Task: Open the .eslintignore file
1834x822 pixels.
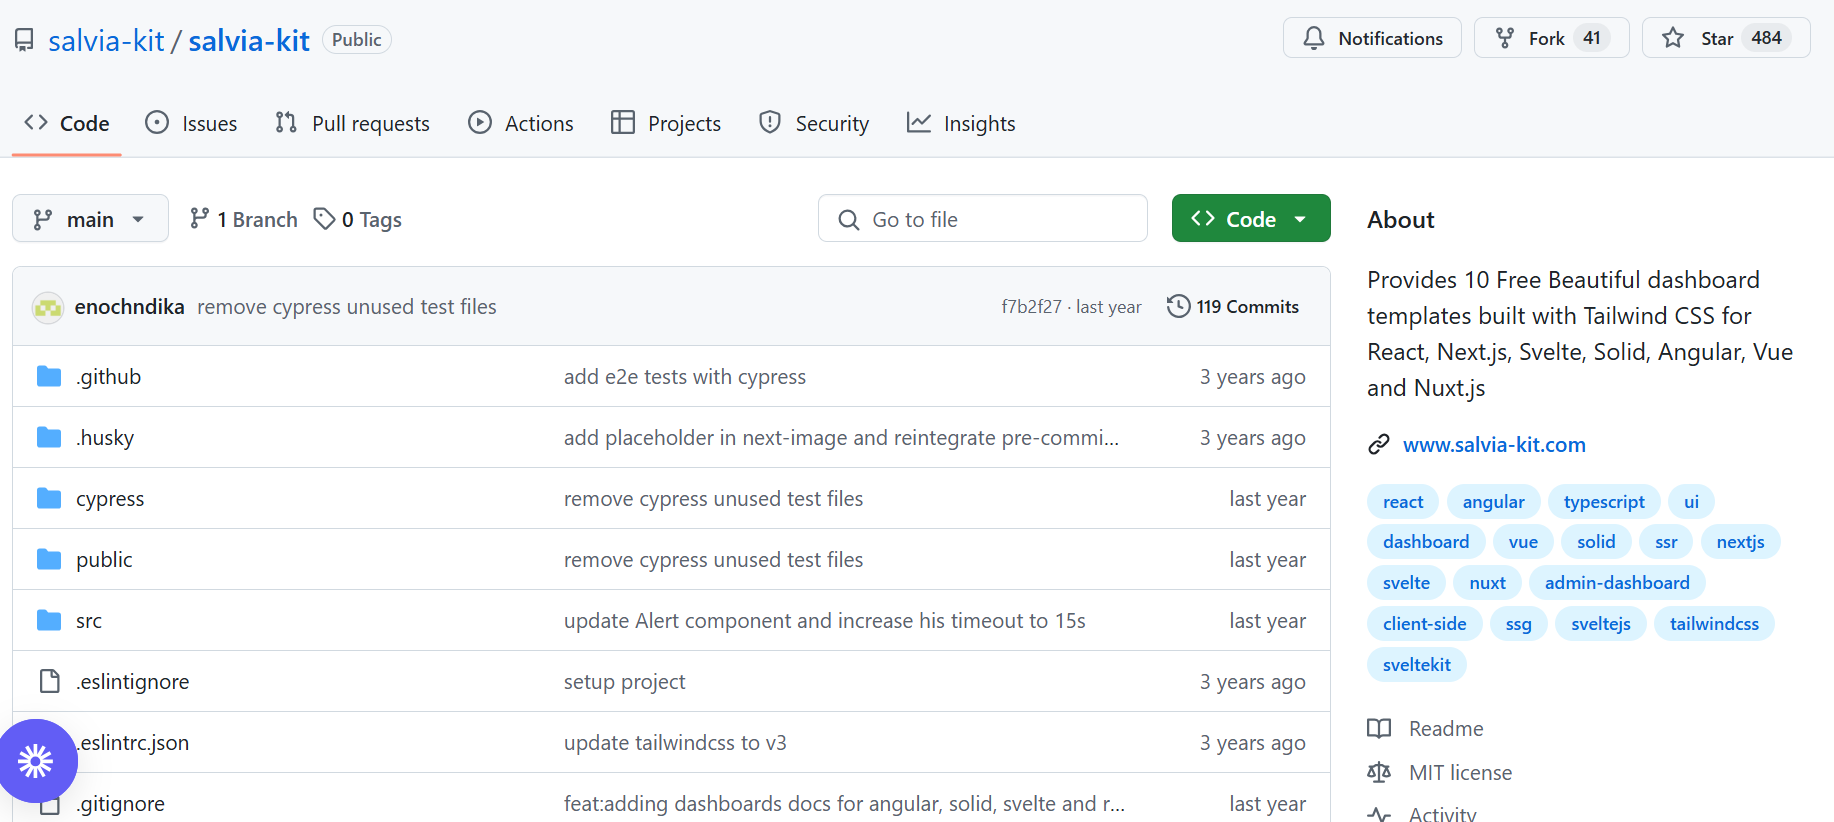Action: pyautogui.click(x=133, y=682)
